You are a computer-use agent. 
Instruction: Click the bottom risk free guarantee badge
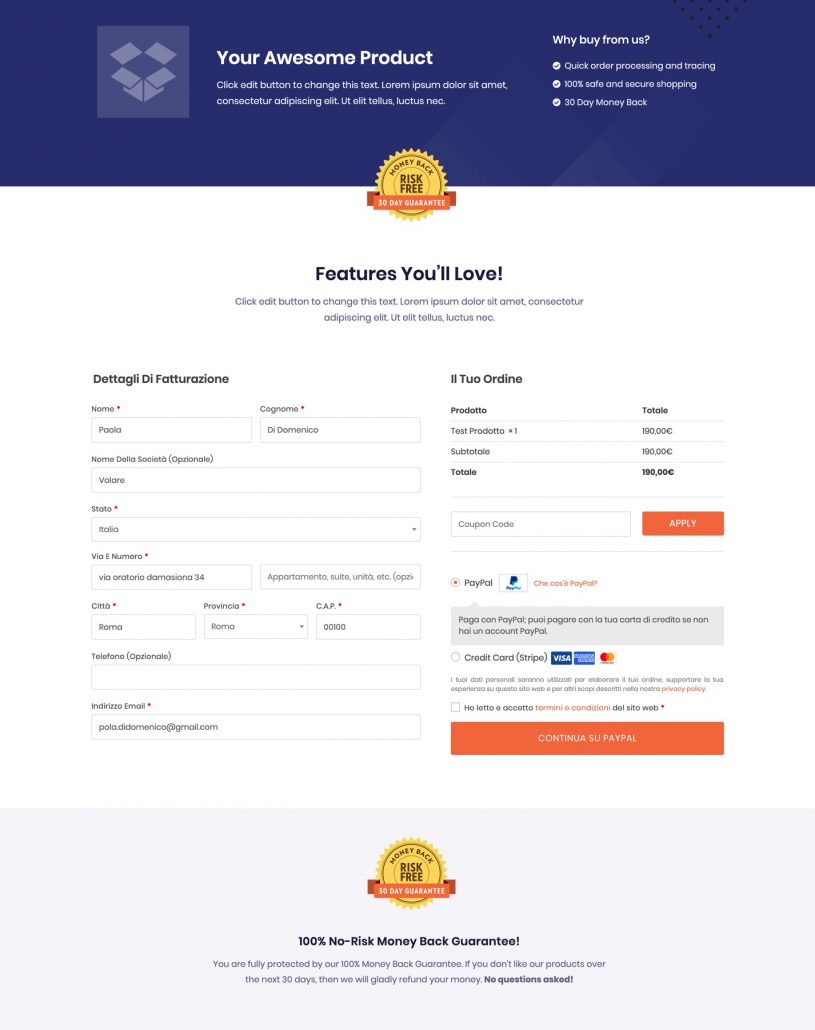pos(411,874)
